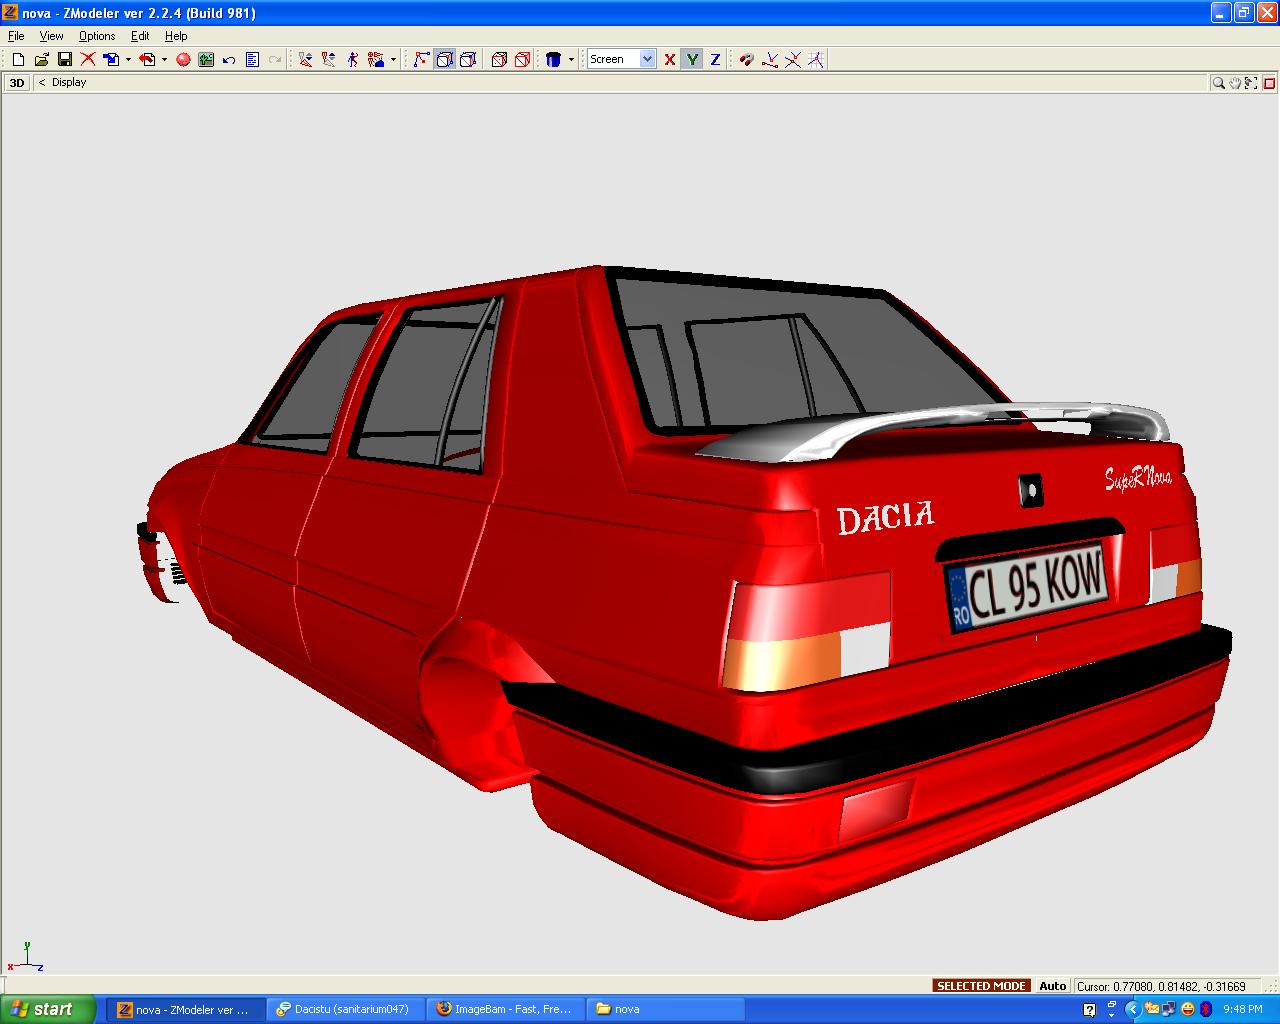Toggle the active blue cube level icon

(444, 60)
